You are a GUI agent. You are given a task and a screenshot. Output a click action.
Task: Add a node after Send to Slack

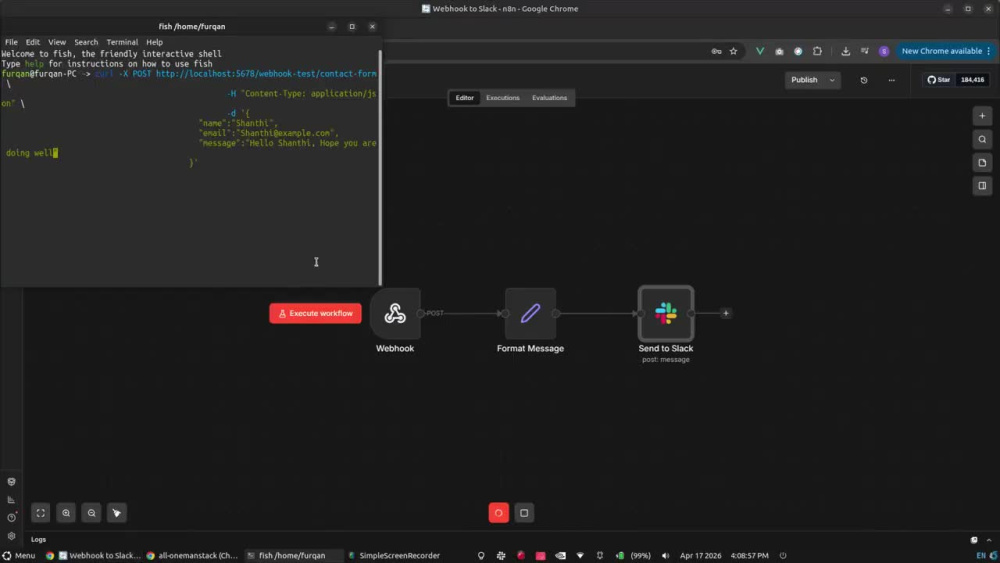pos(726,313)
